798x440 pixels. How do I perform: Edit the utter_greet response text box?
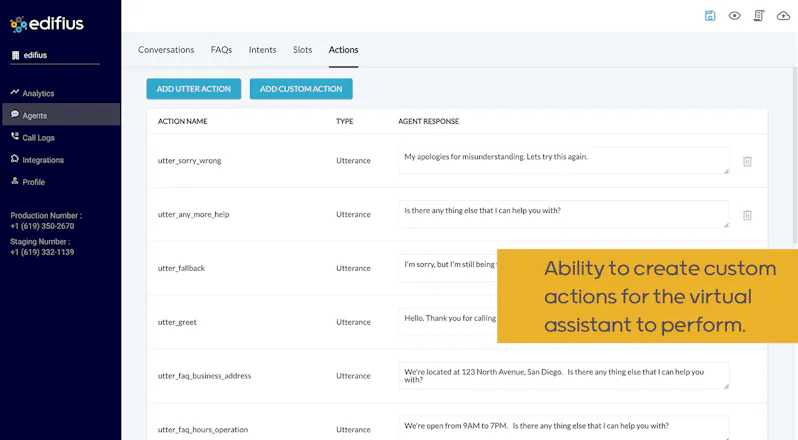(448, 322)
